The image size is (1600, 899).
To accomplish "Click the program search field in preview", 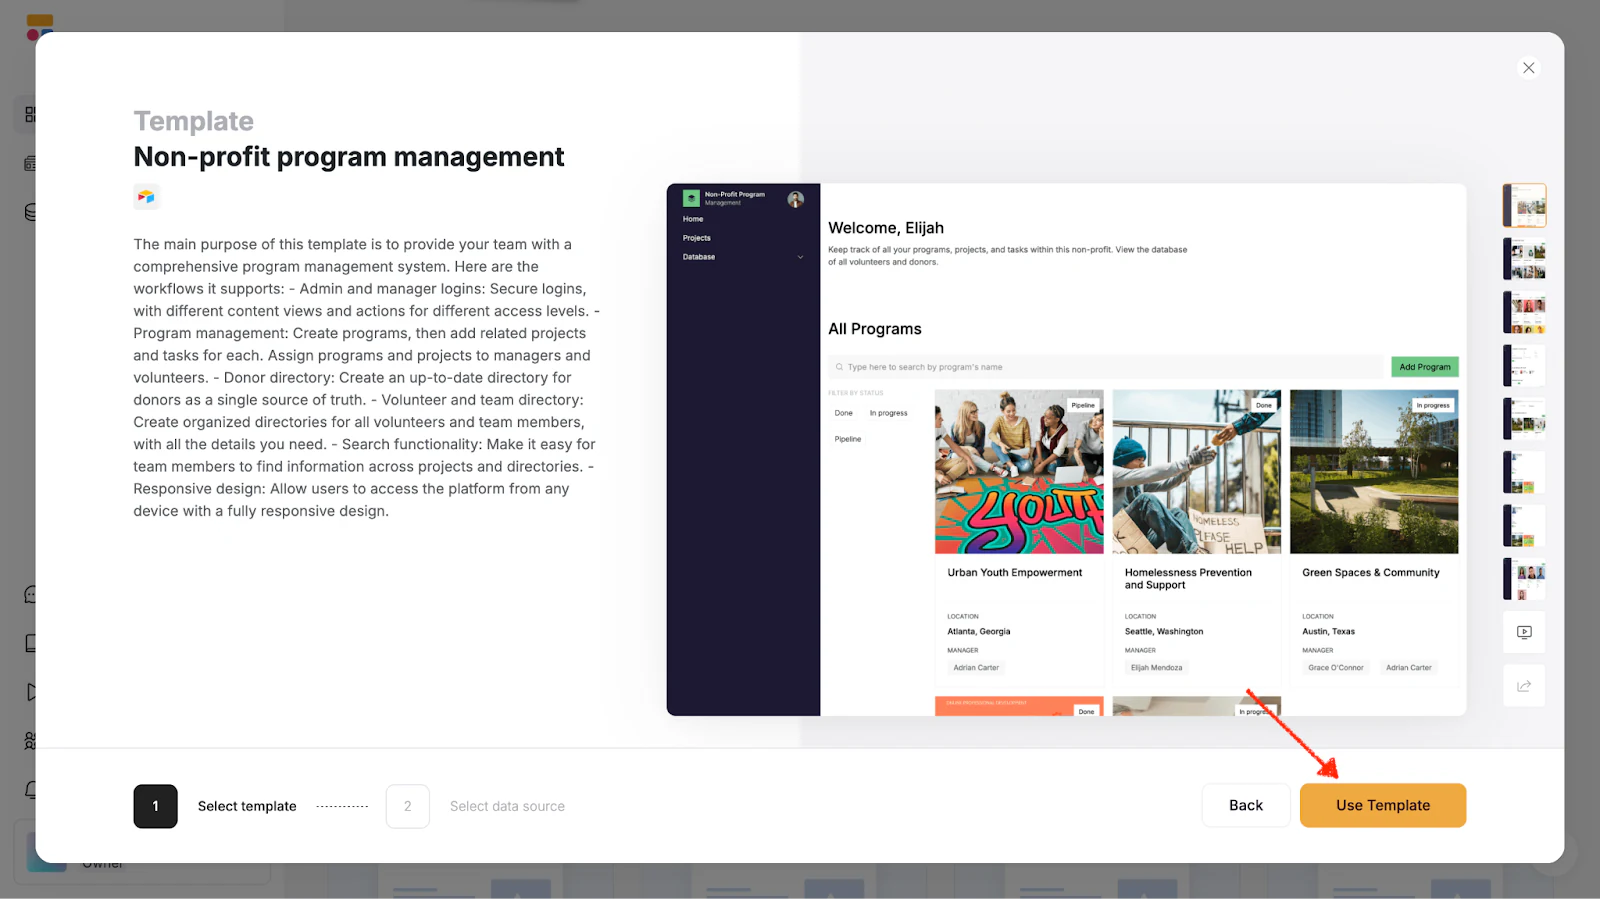I will pos(1106,367).
